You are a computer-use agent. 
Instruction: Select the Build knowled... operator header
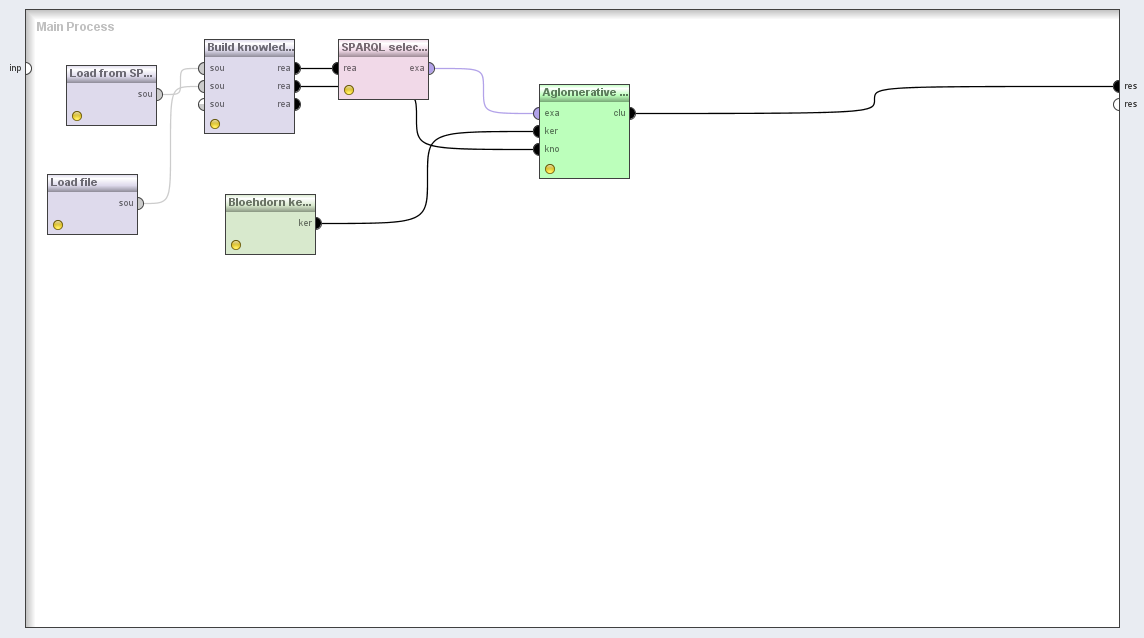click(249, 47)
